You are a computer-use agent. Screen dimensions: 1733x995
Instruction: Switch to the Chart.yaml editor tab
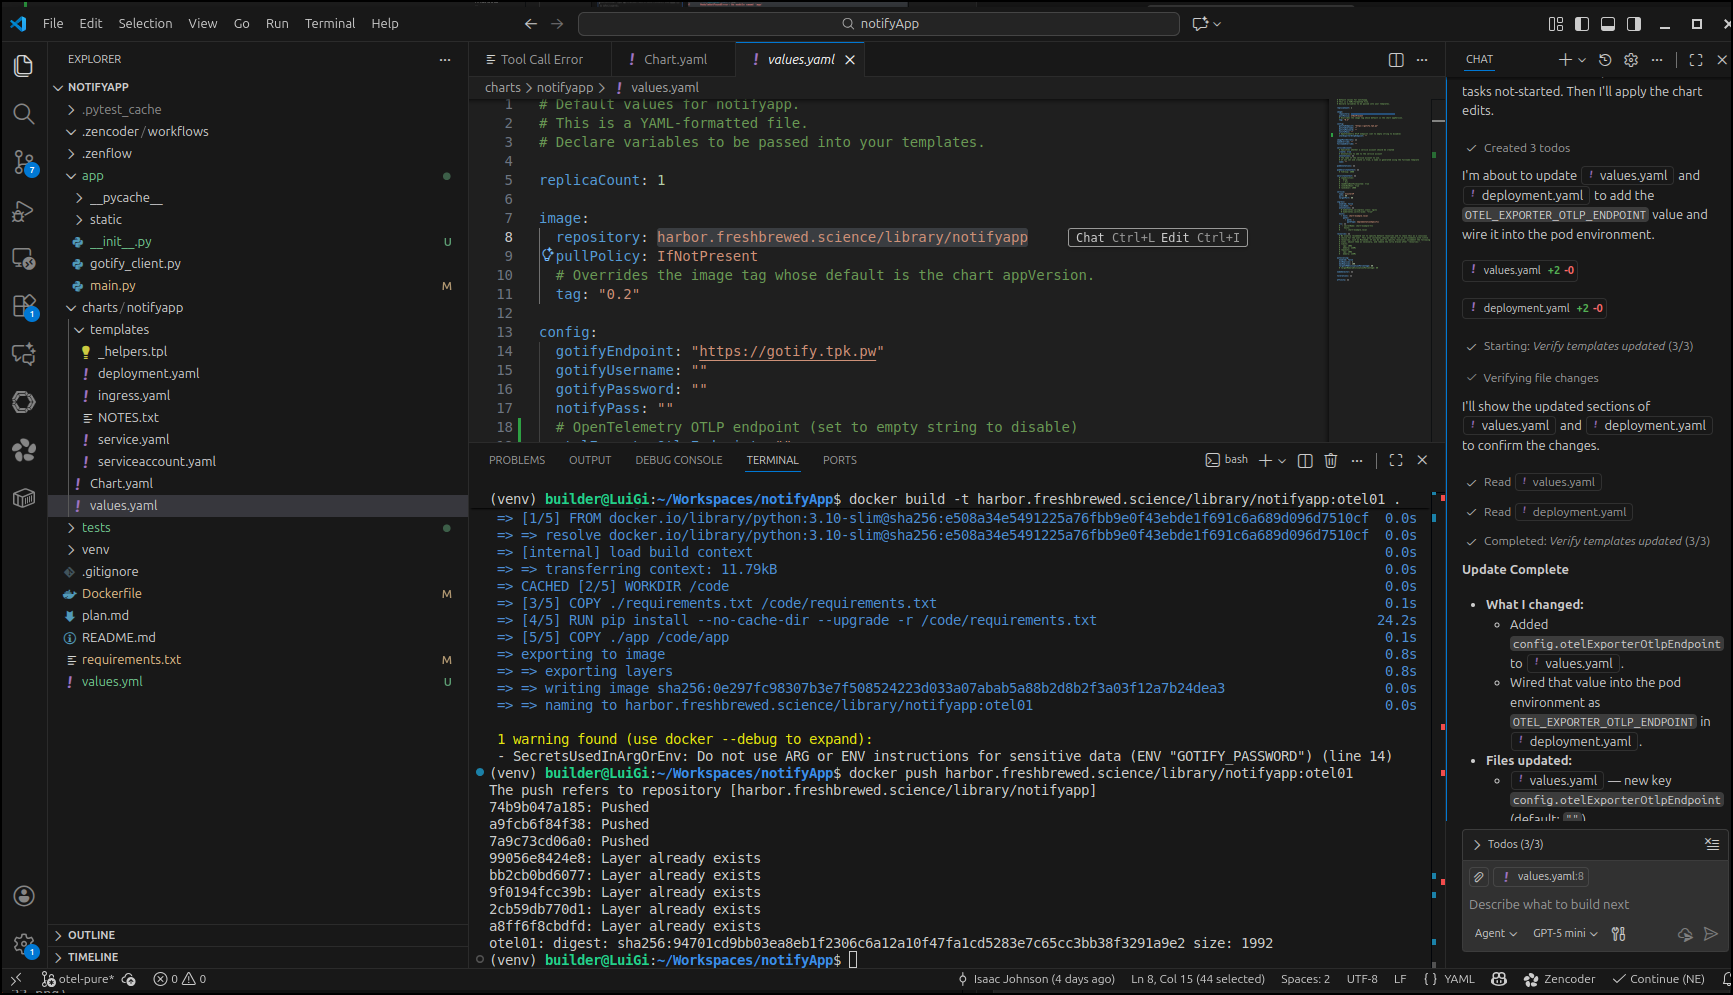[x=675, y=60]
